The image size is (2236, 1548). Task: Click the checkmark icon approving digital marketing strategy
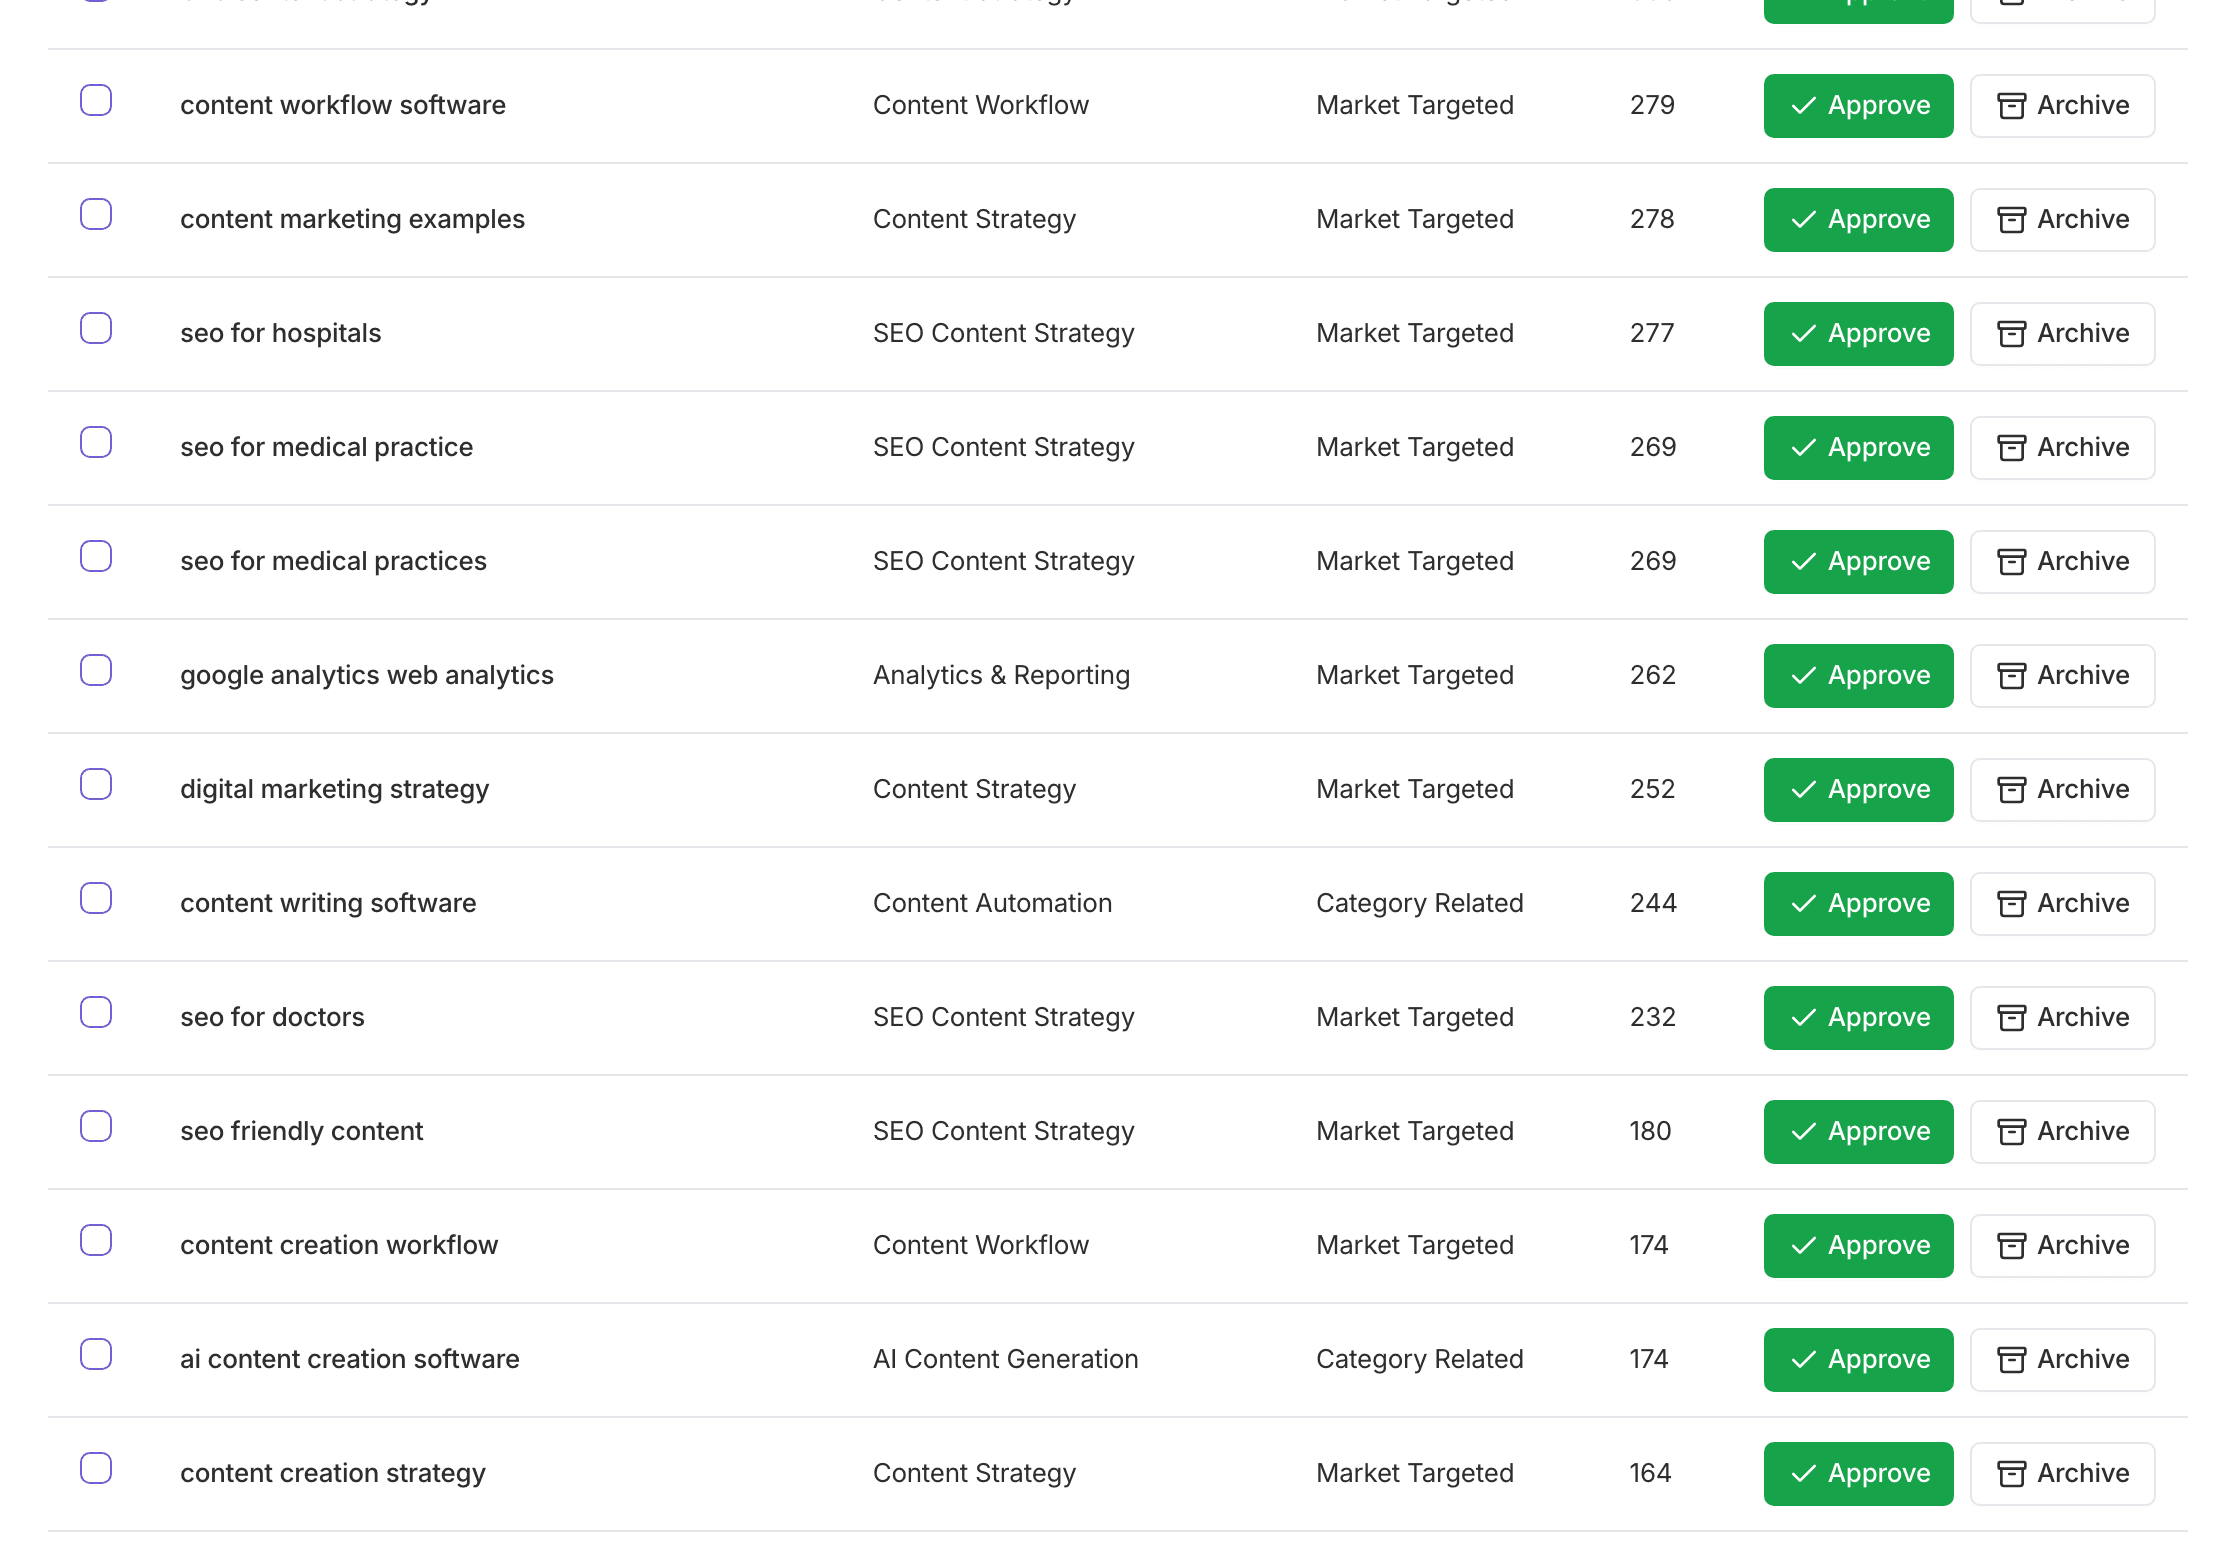pyautogui.click(x=1803, y=789)
